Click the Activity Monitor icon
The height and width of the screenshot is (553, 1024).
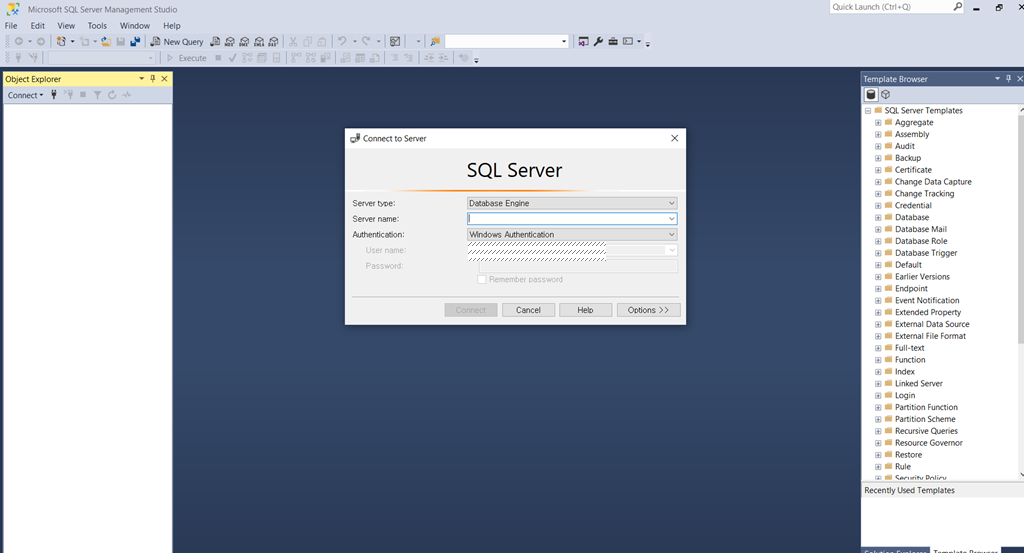pos(395,41)
